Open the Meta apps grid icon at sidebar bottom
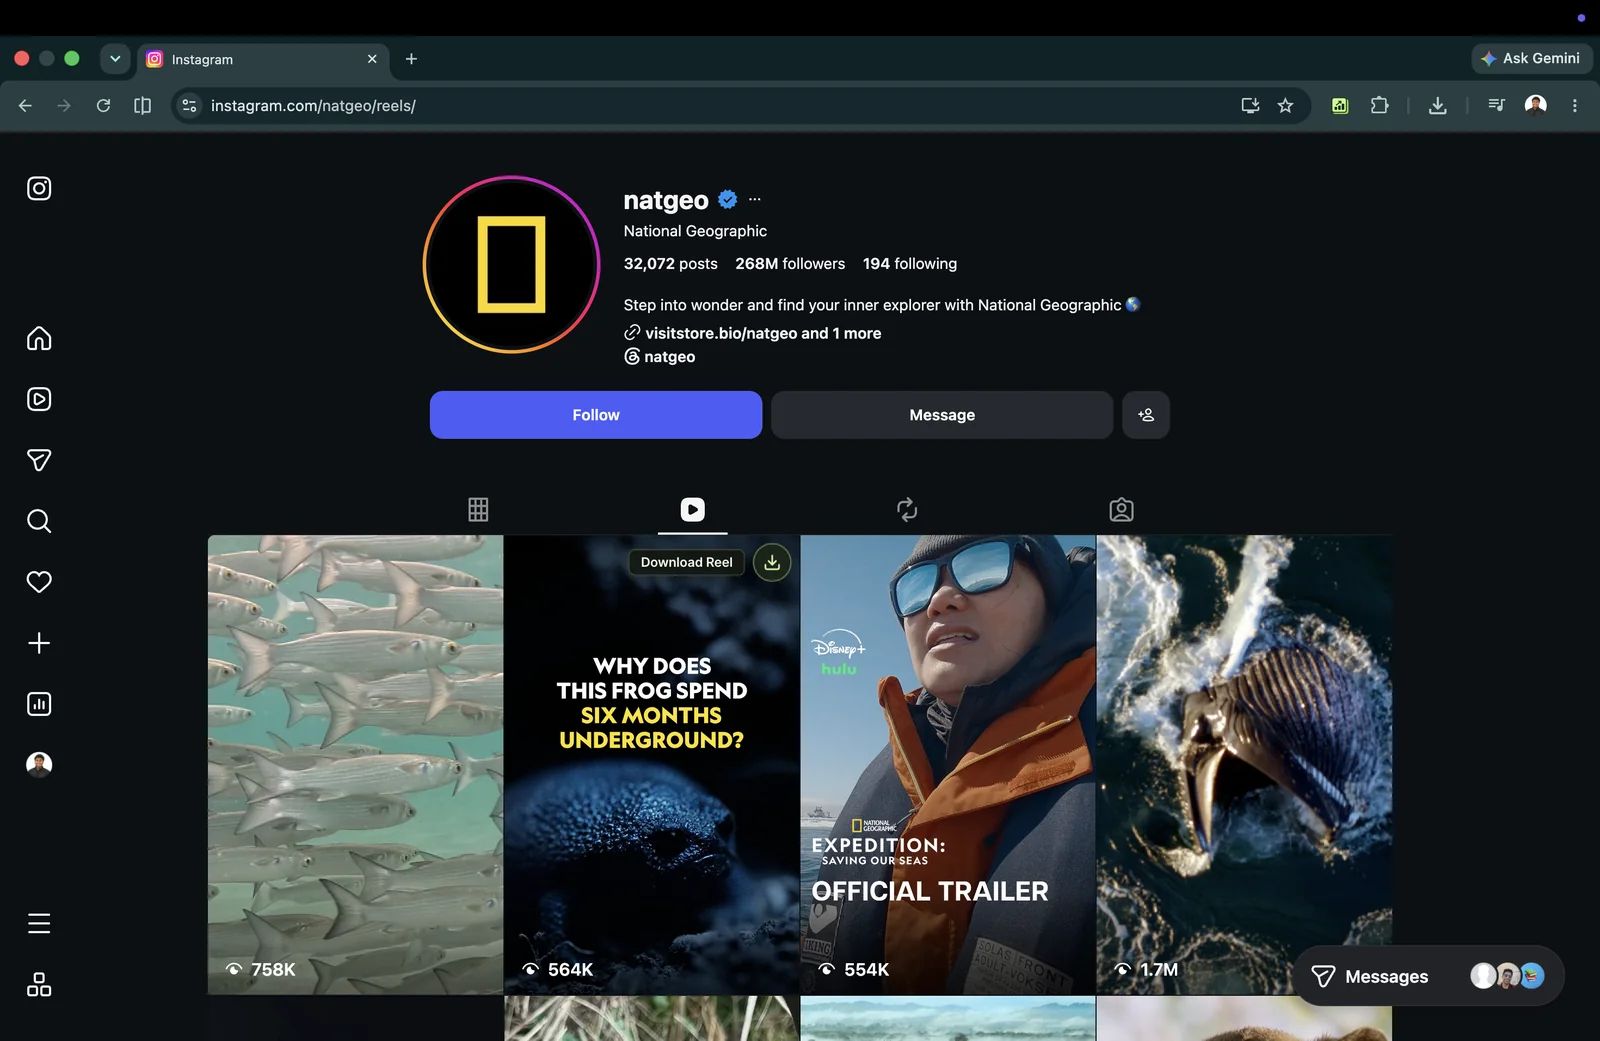This screenshot has height=1041, width=1600. click(39, 985)
